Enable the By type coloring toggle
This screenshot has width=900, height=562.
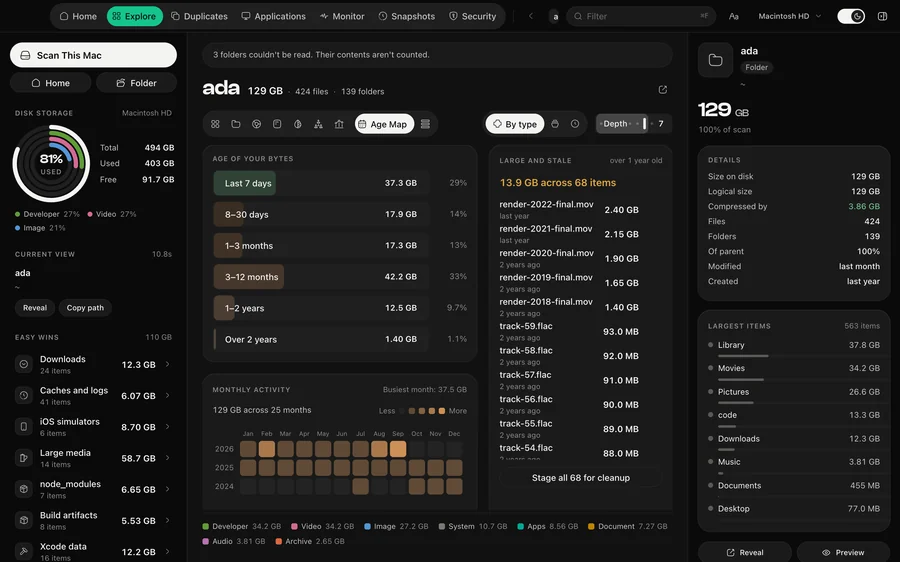click(515, 124)
